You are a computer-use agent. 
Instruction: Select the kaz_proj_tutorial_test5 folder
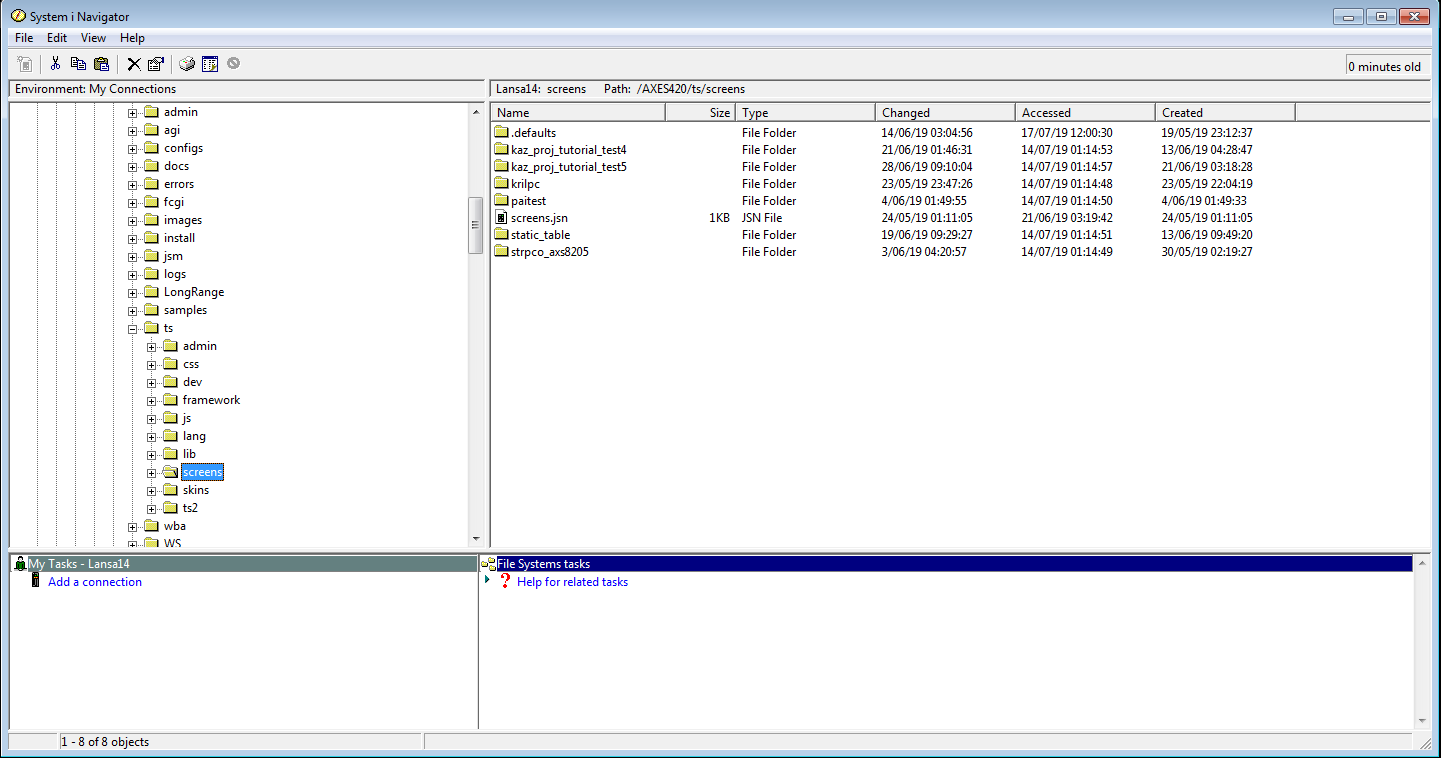coord(568,167)
